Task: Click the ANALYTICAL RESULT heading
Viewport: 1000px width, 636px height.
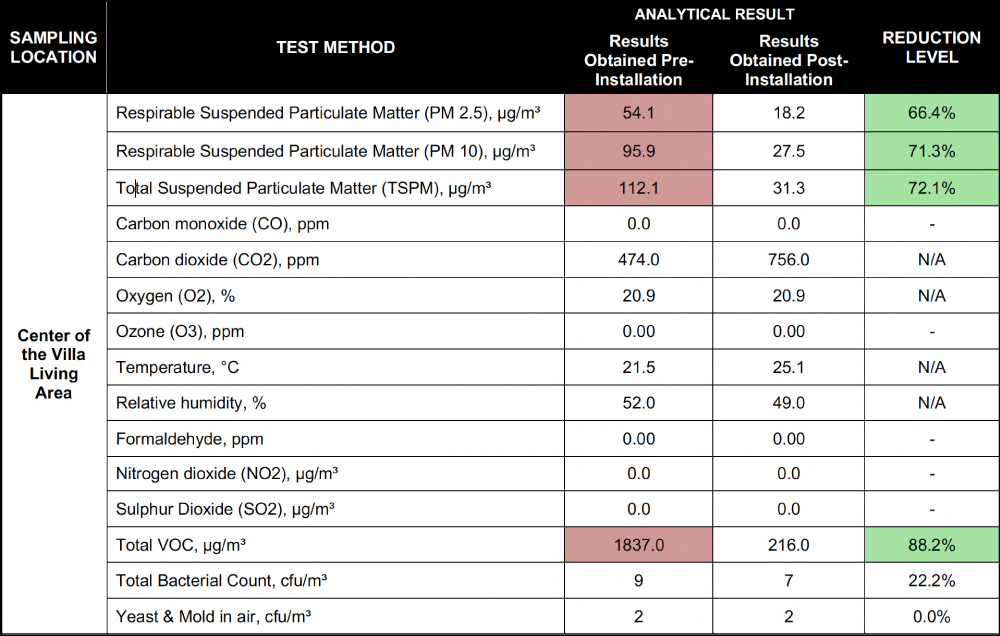Action: coord(714,14)
